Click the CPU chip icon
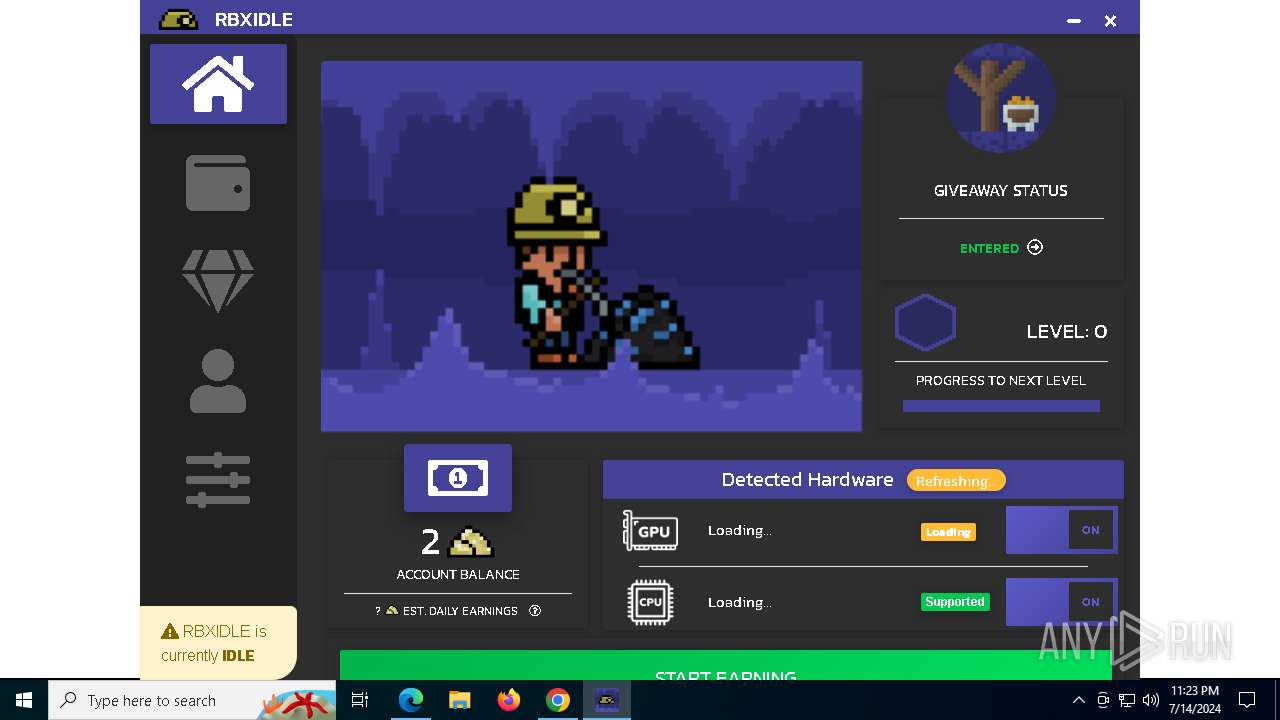1280x720 pixels. pyautogui.click(x=650, y=602)
